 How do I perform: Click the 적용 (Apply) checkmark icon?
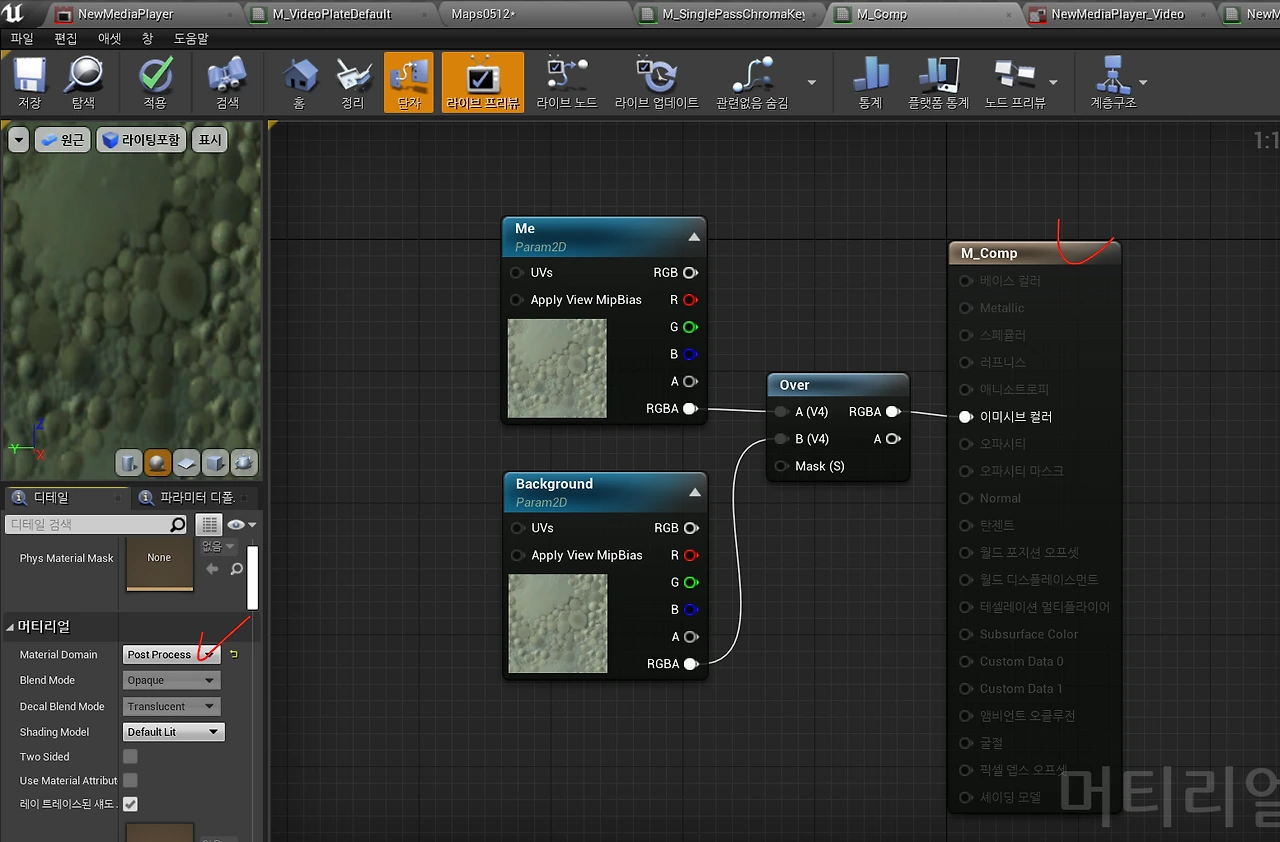click(155, 82)
